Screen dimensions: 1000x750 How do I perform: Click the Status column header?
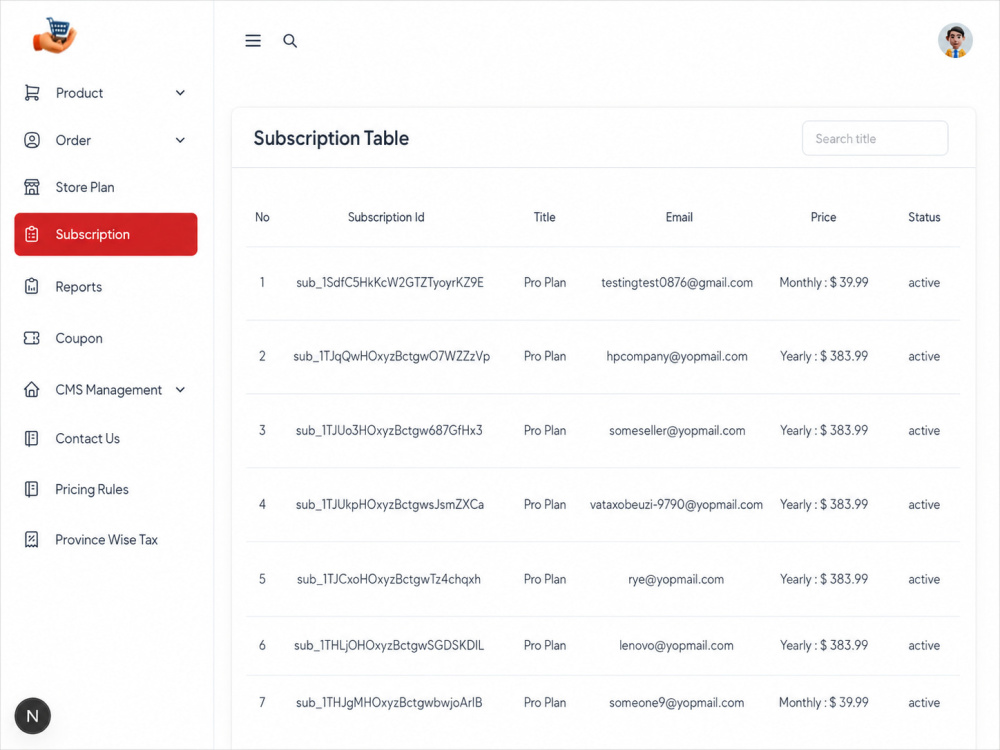point(924,217)
